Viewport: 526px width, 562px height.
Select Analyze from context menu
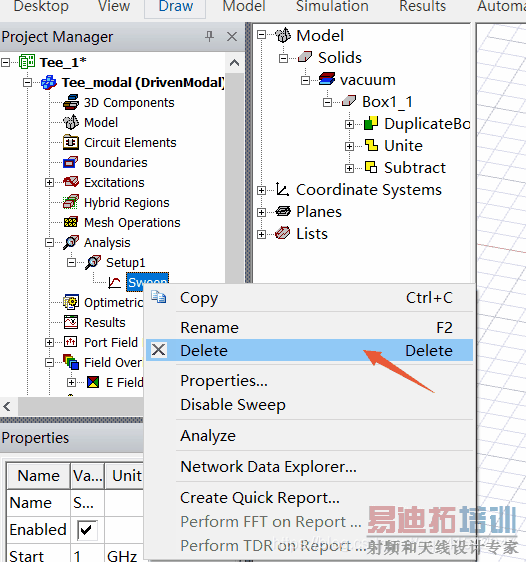pos(310,435)
